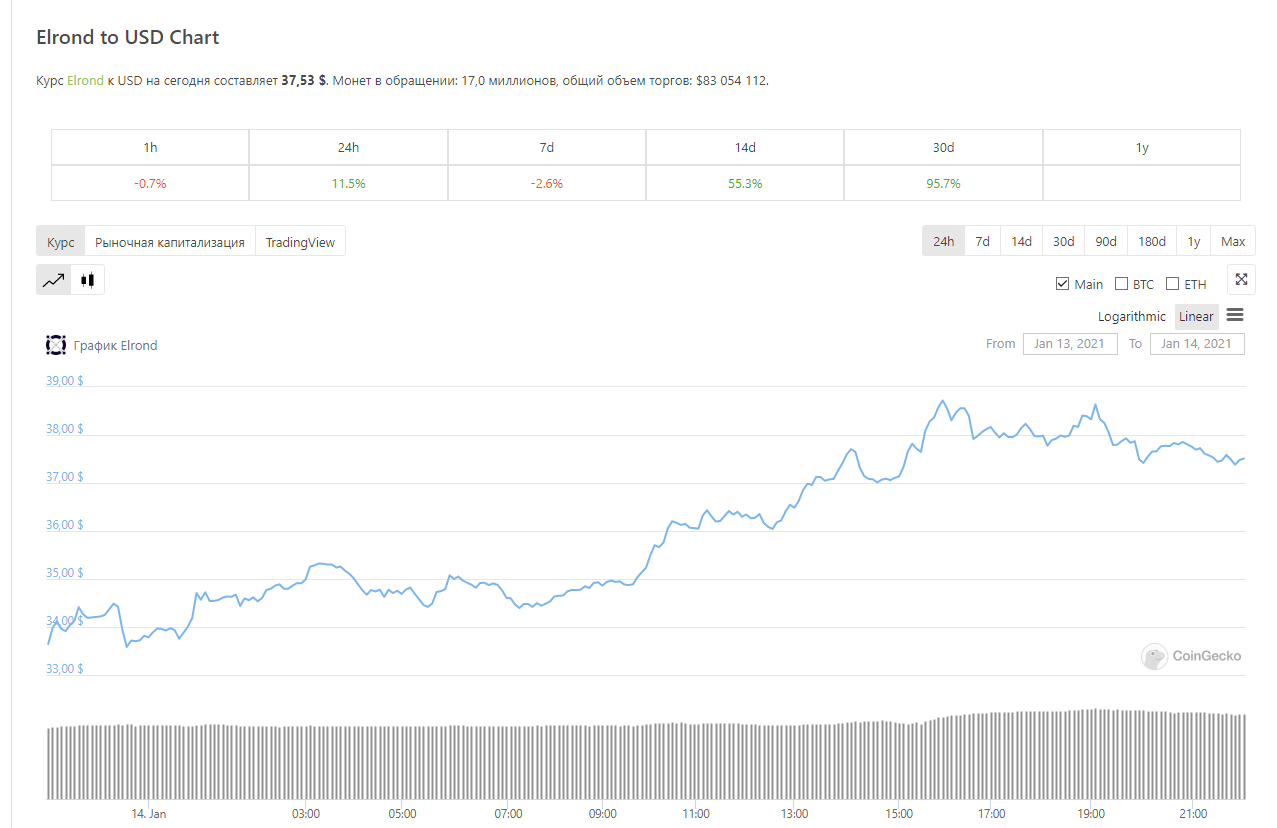Follow the green Elrond link
Viewport: 1277px width, 828px height.
[85, 80]
